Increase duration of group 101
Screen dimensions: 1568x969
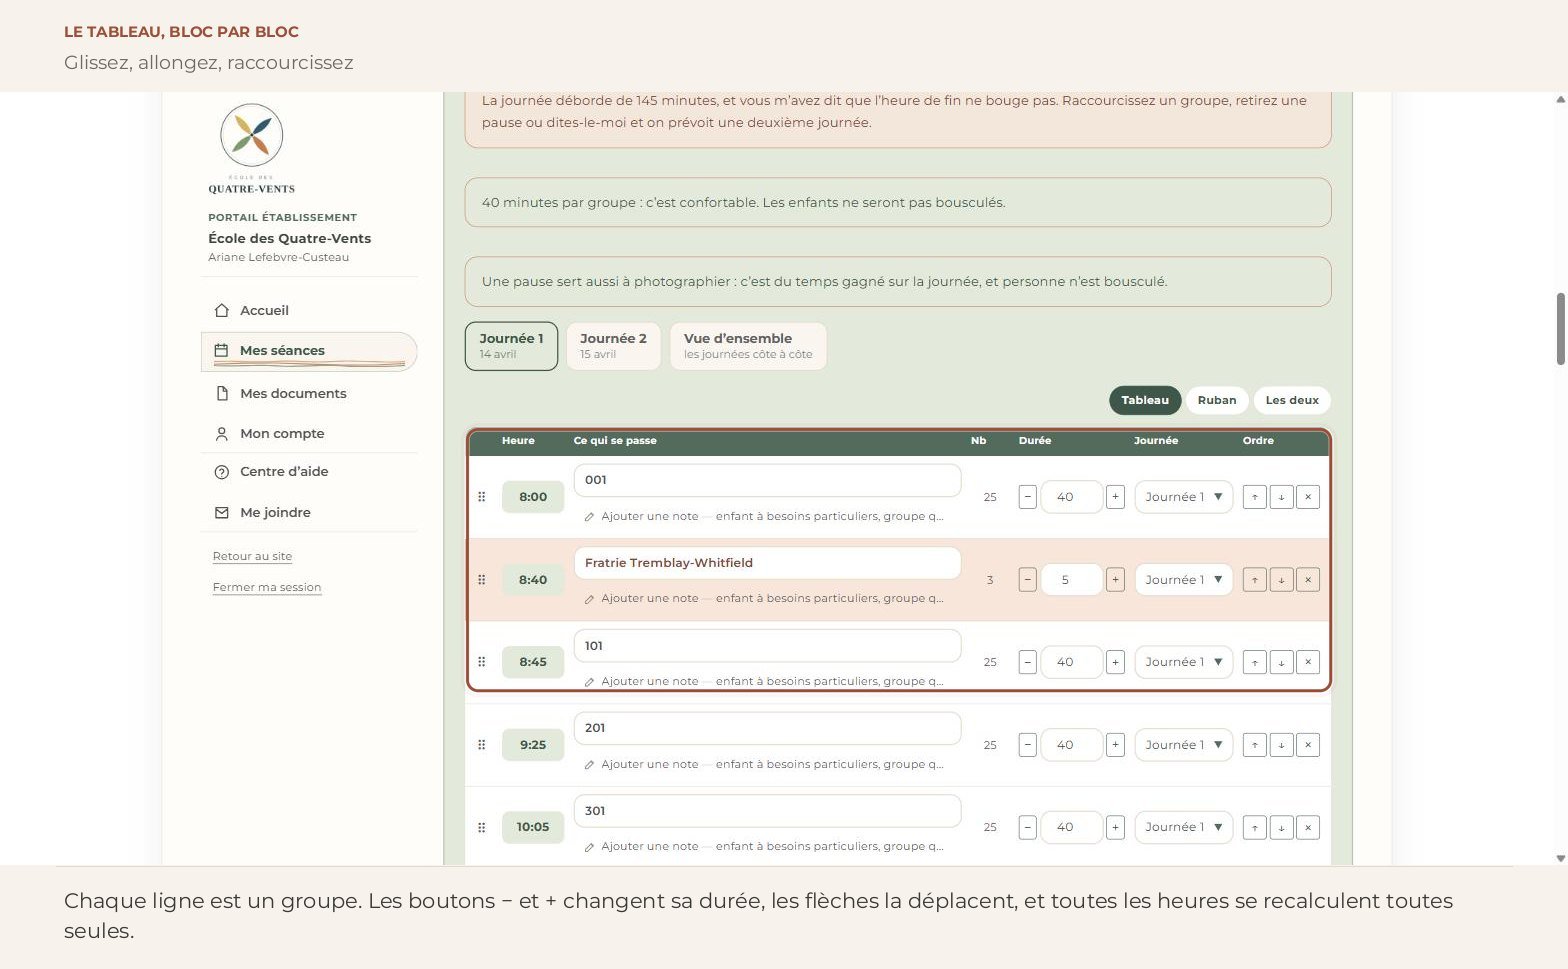click(x=1115, y=662)
